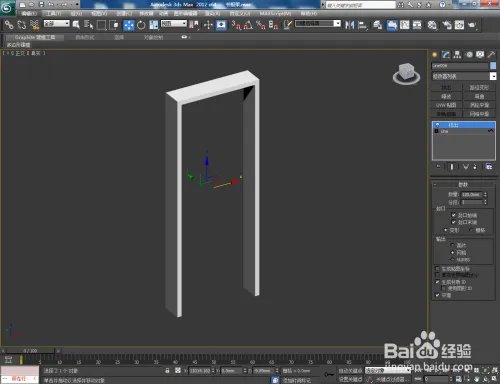
Task: Select the 面片 patch output radio
Action: coord(453,245)
